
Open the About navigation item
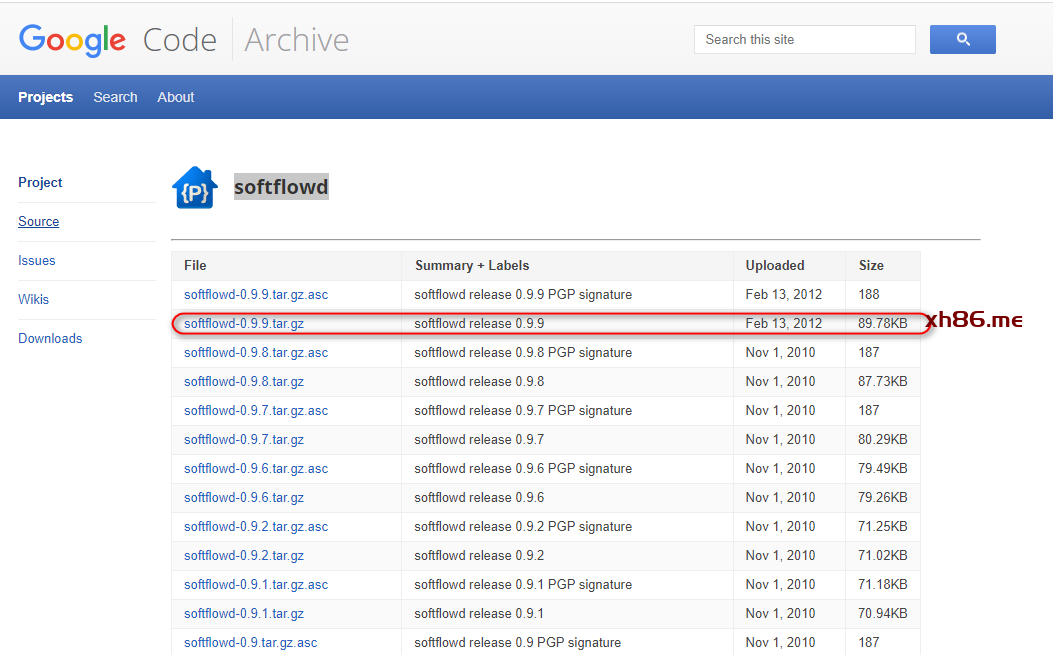[x=176, y=97]
